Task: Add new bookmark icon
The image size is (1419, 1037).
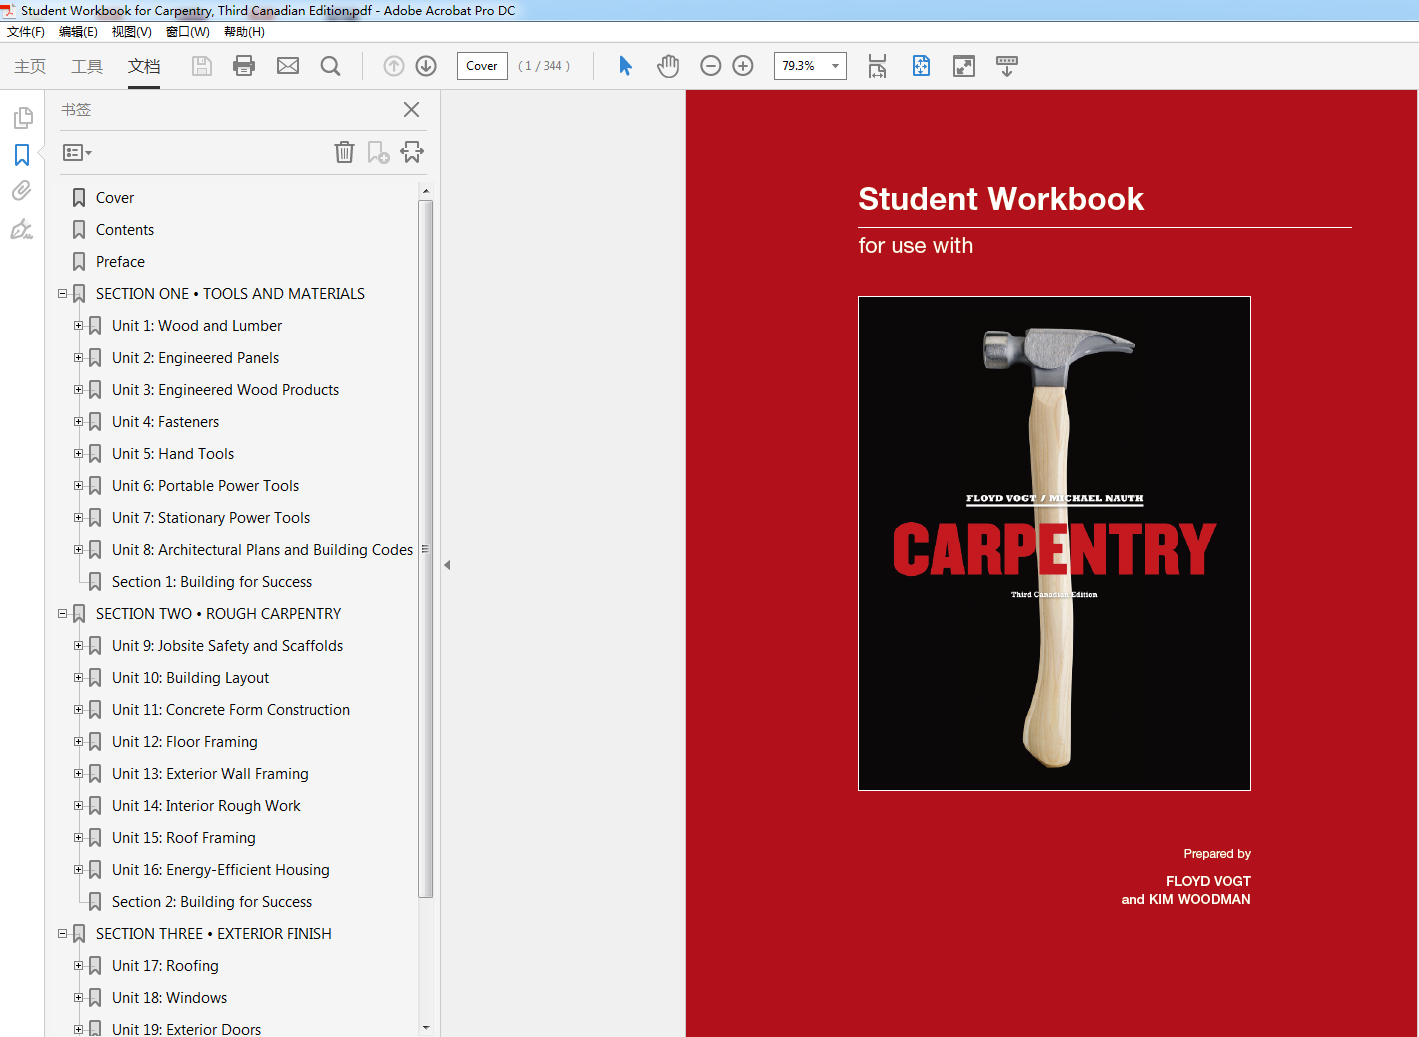Action: point(378,152)
